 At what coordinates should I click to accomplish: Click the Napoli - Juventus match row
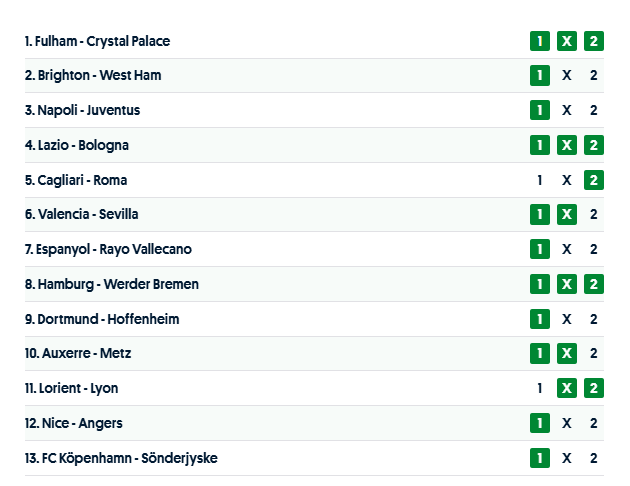tap(88, 110)
